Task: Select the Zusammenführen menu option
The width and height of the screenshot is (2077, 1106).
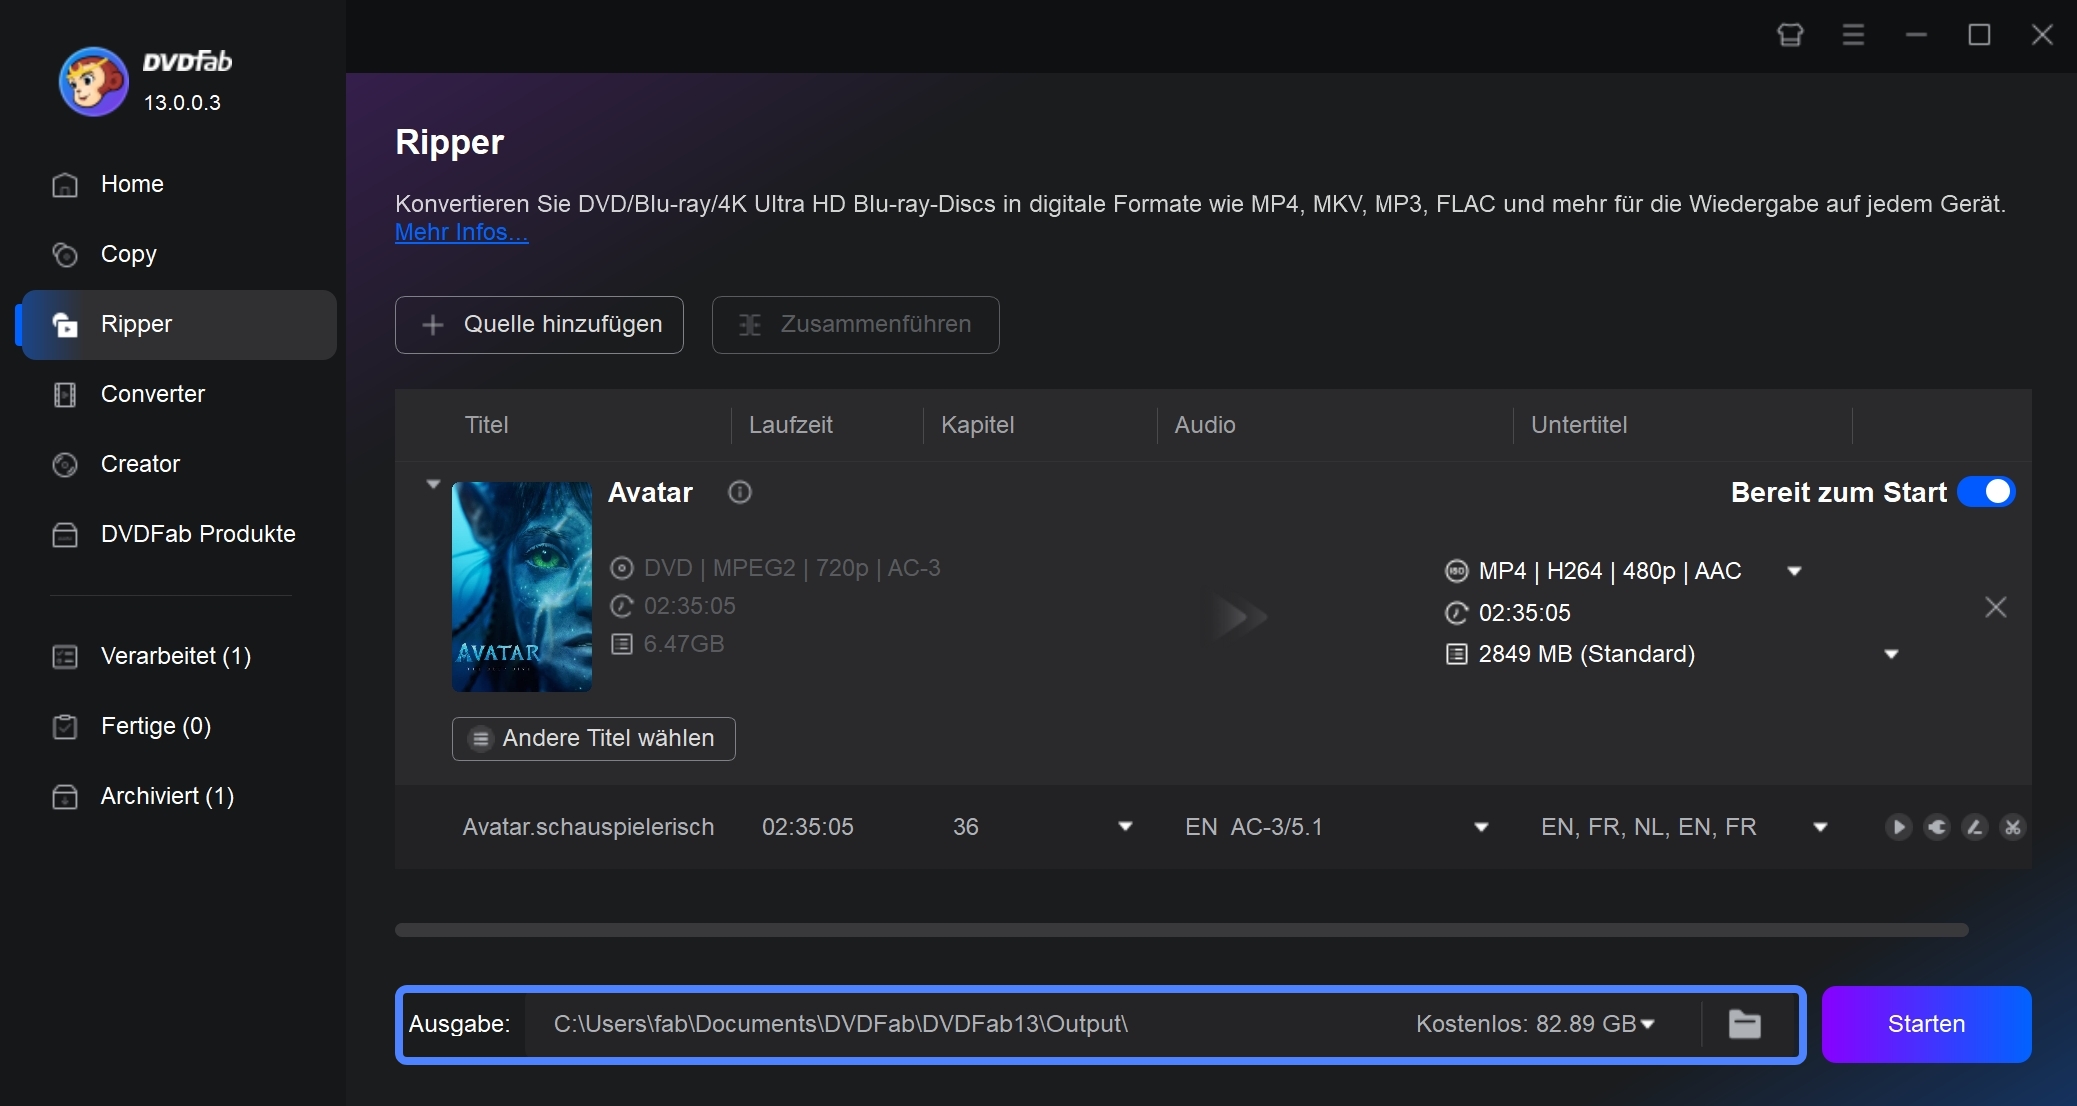Action: (x=854, y=324)
